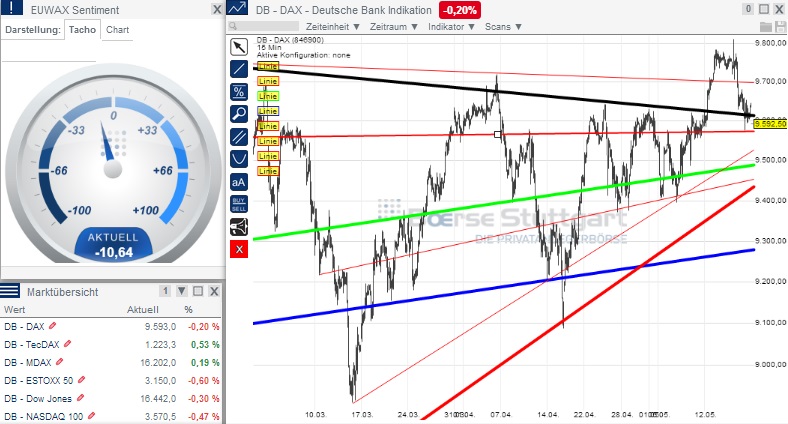Close the EUWAX Sentiment panel

[x=217, y=10]
